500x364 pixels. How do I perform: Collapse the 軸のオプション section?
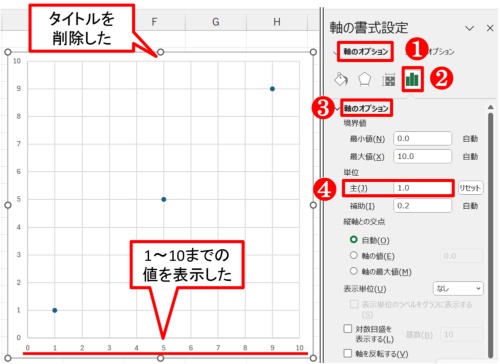(338, 109)
